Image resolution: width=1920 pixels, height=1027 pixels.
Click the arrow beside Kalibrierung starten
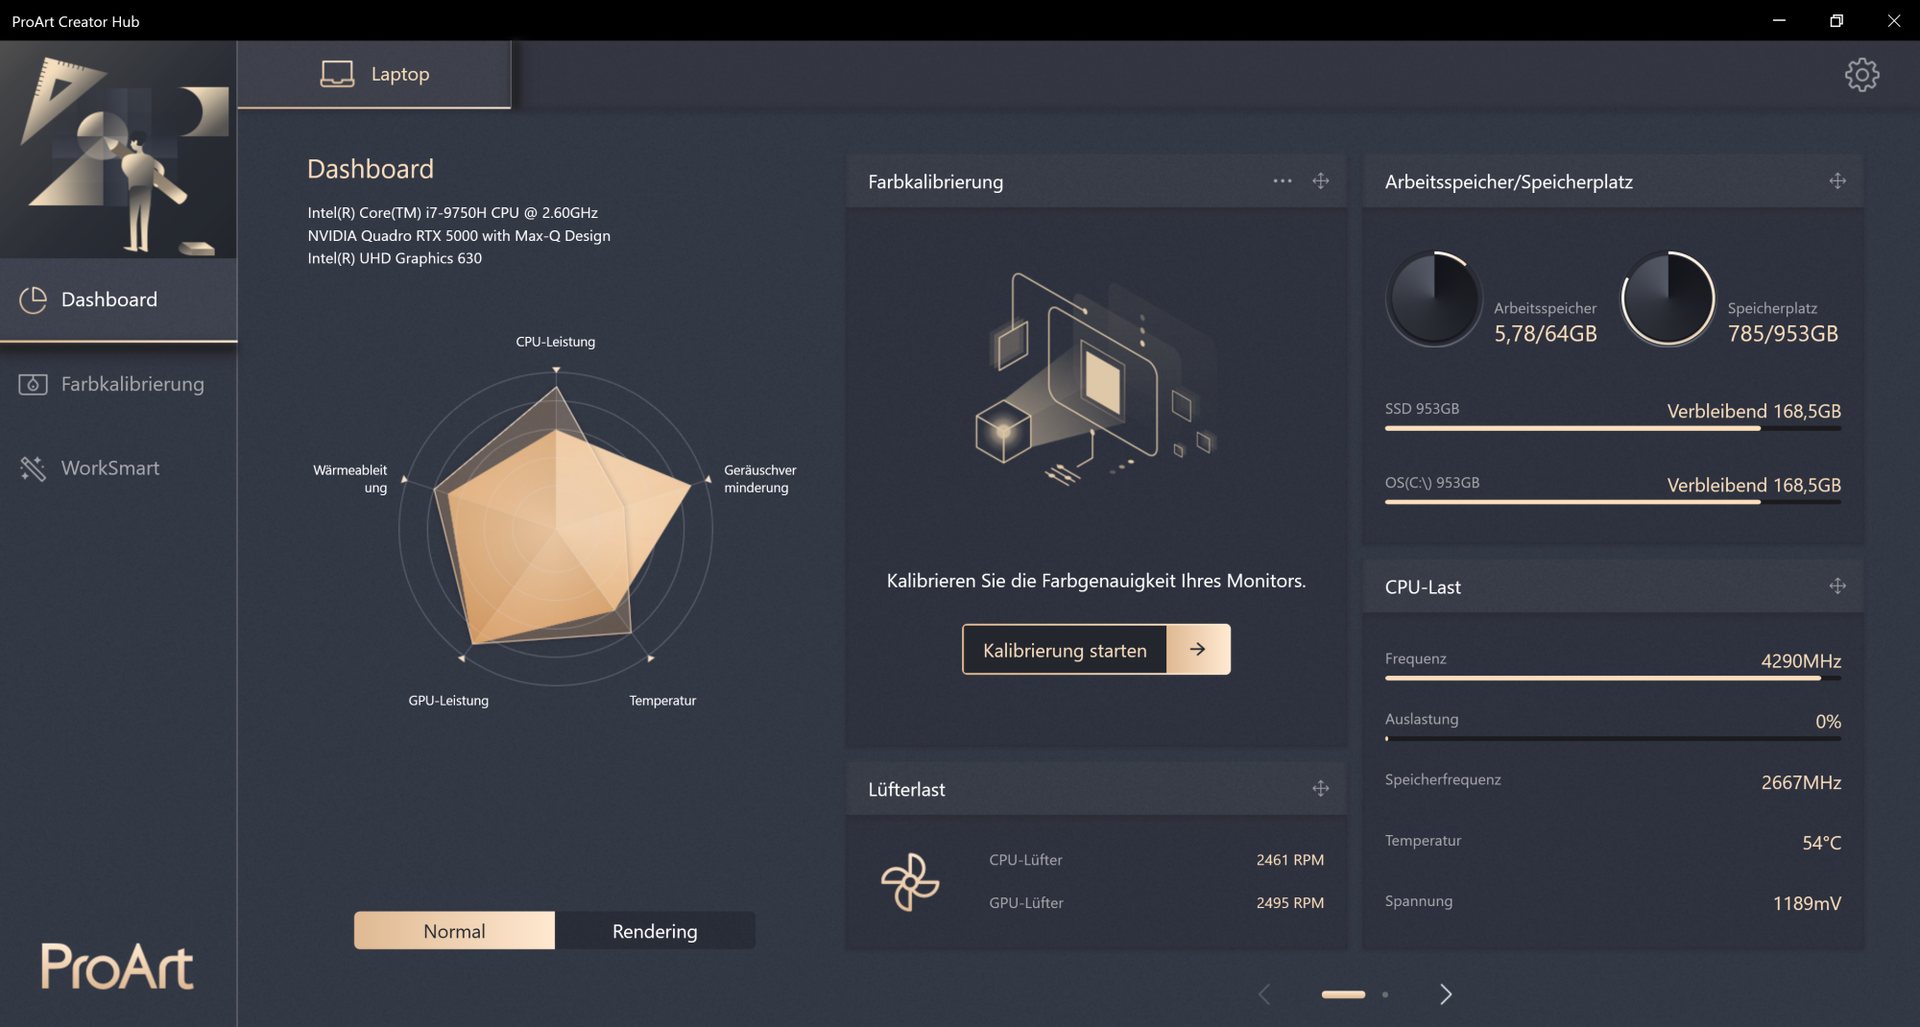(x=1198, y=649)
